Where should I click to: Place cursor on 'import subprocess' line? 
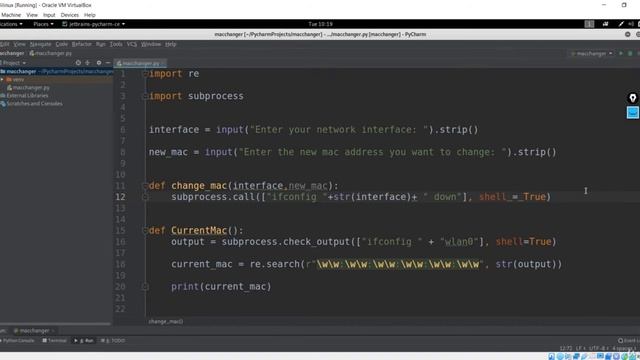click(x=196, y=96)
